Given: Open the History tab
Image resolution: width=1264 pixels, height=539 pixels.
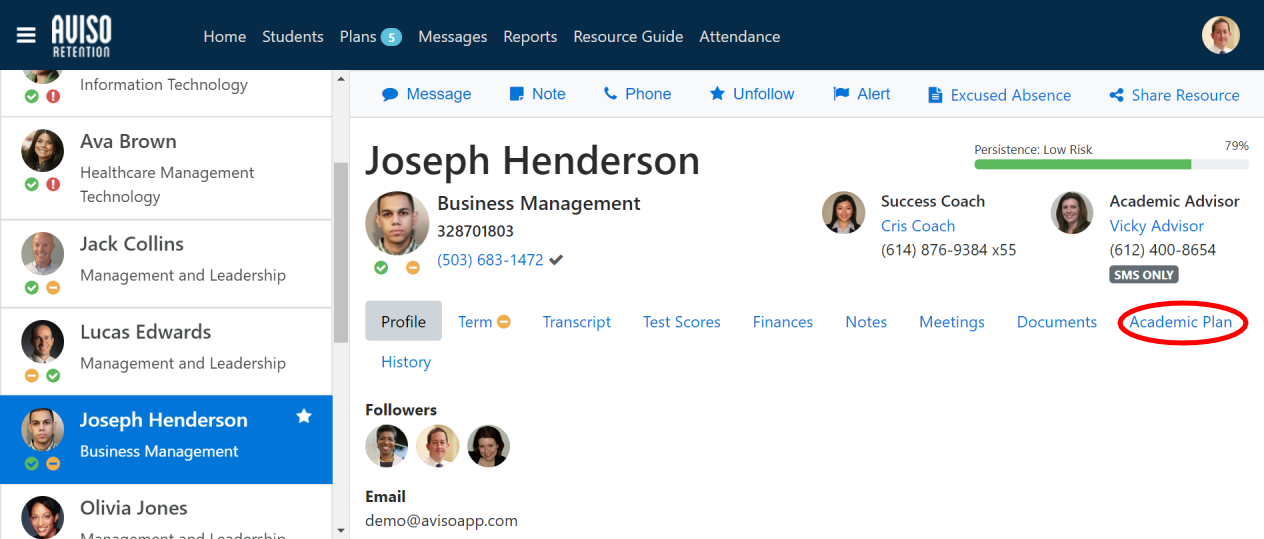Looking at the screenshot, I should click(x=406, y=362).
